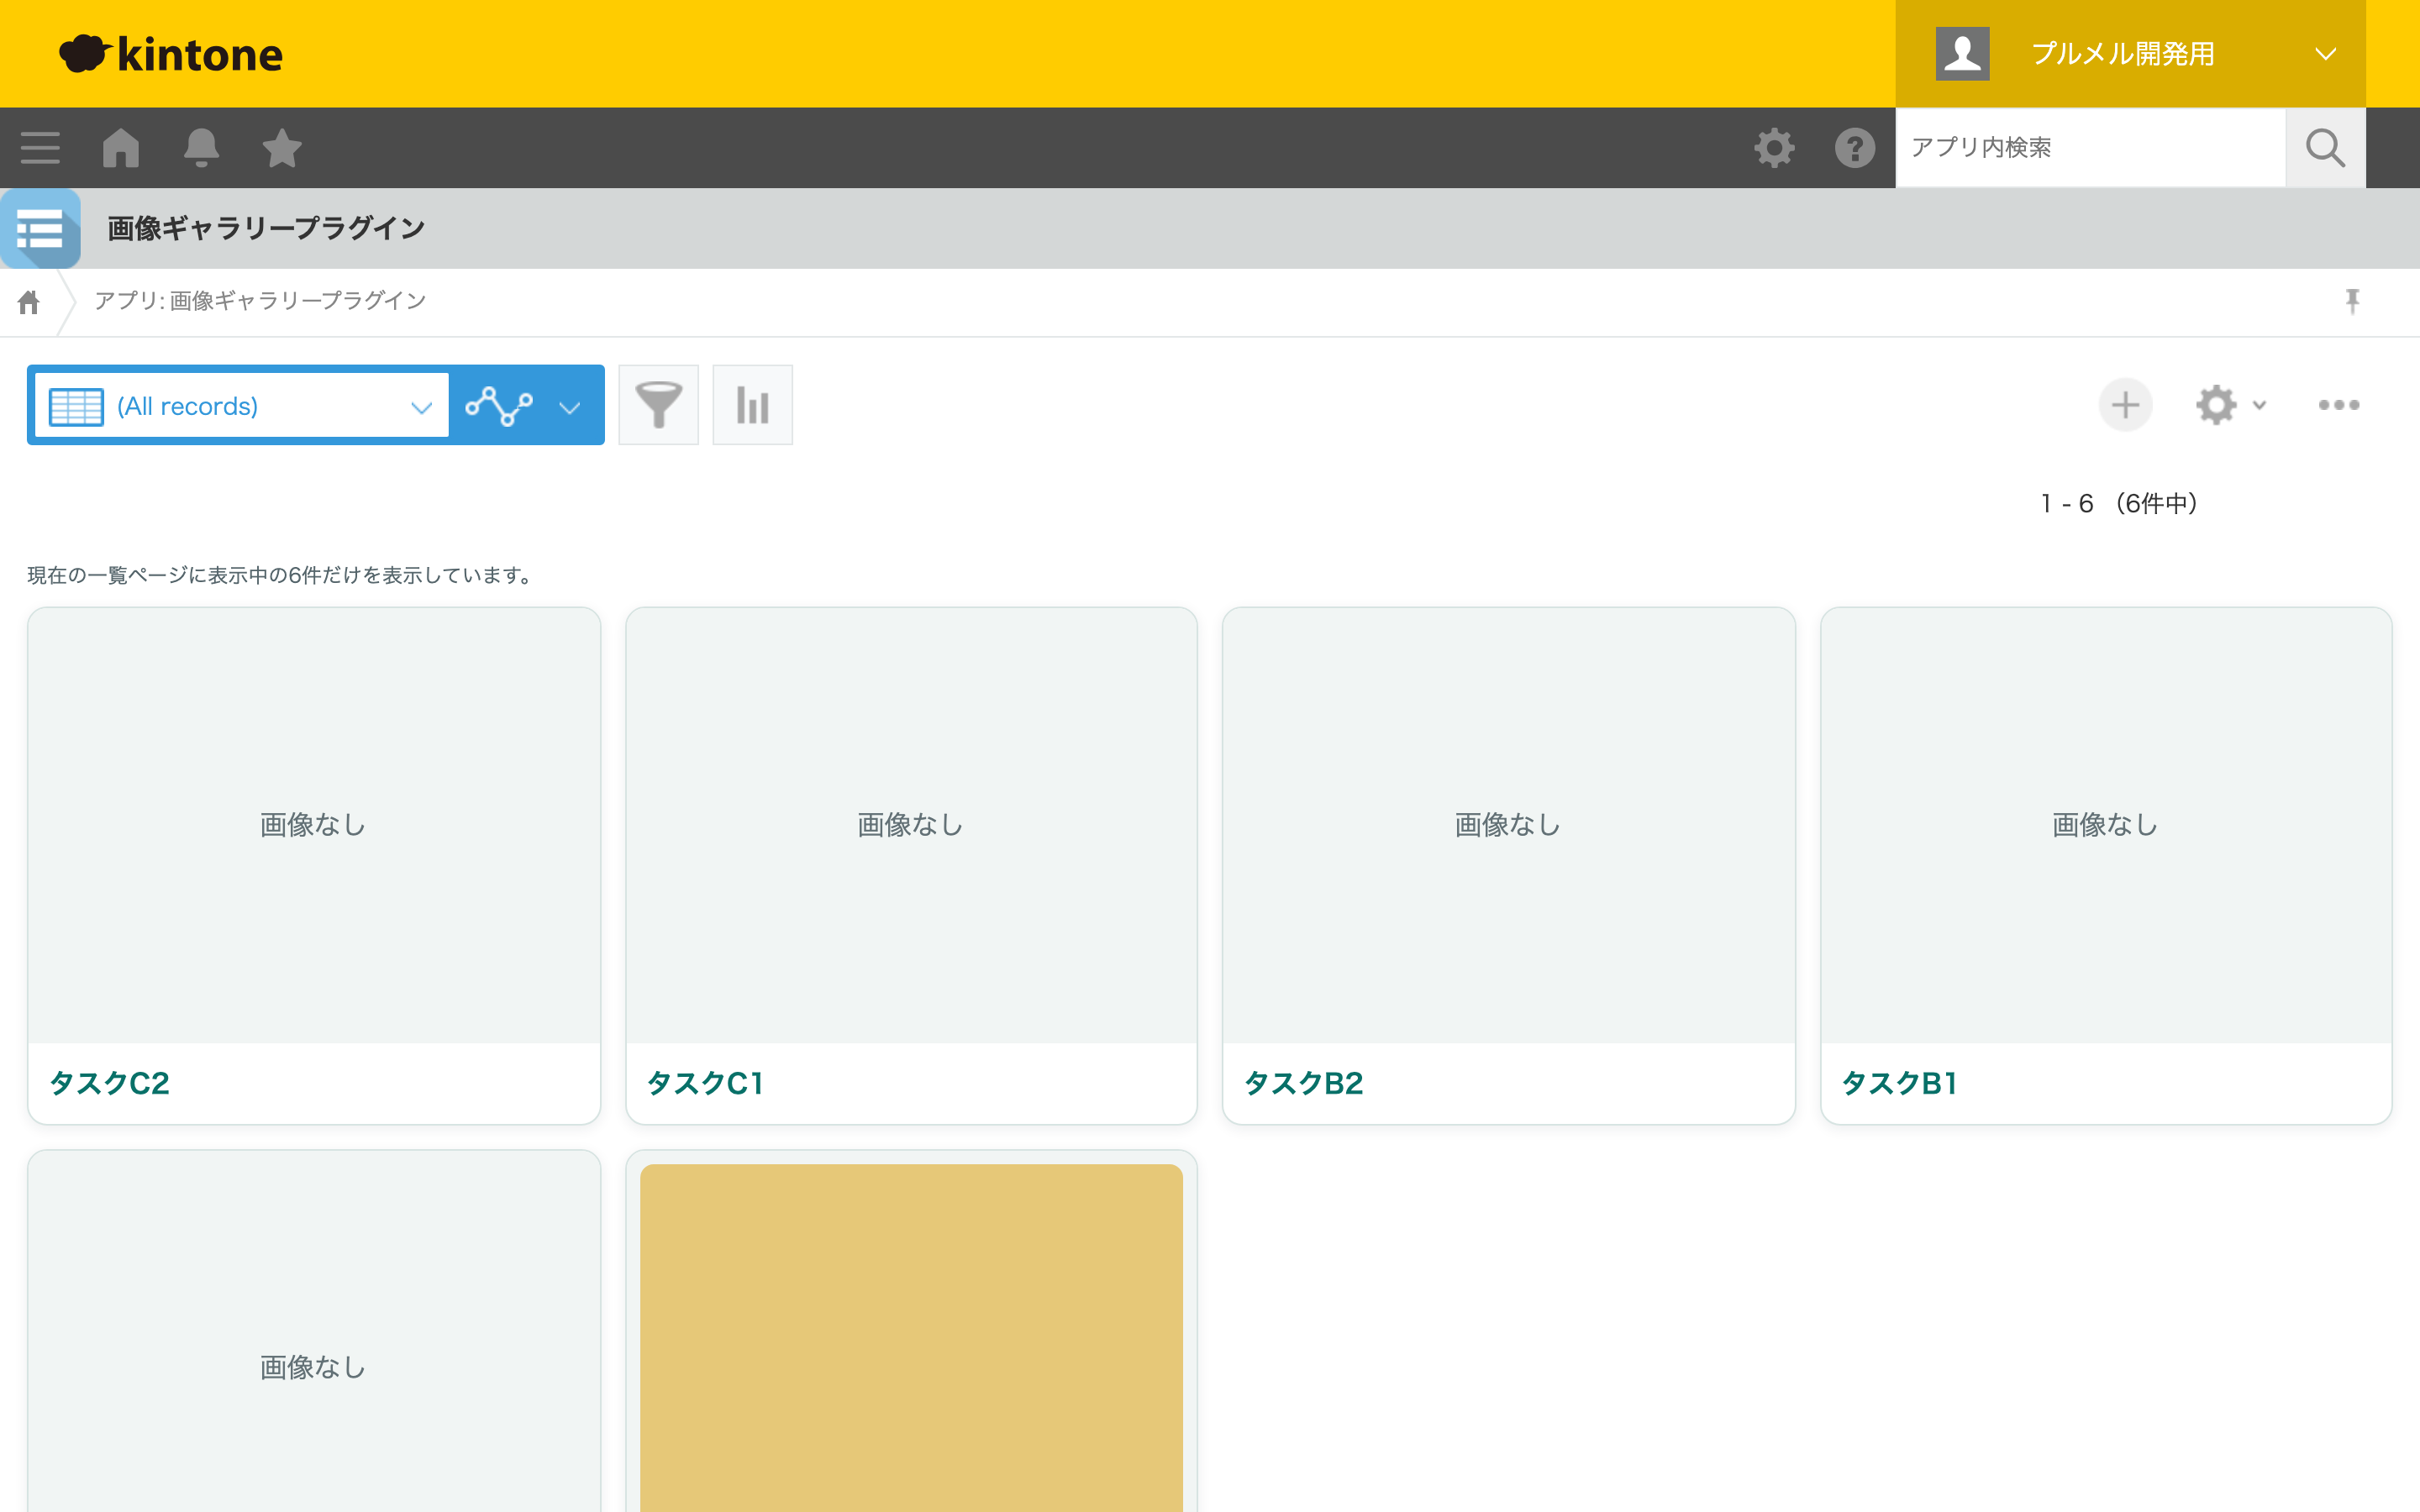Image resolution: width=2420 pixels, height=1512 pixels.
Task: Open the タスクC2 record link
Action: point(109,1083)
